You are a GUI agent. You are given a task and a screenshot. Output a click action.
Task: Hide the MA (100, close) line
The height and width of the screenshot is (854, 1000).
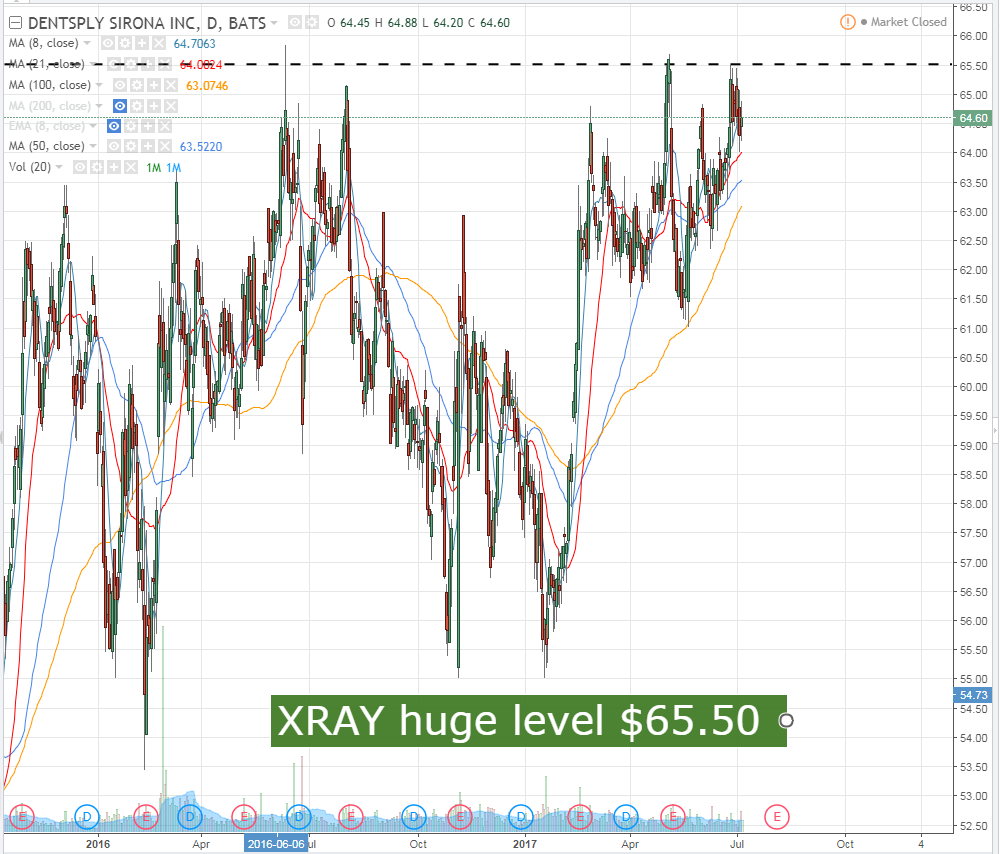pos(119,85)
